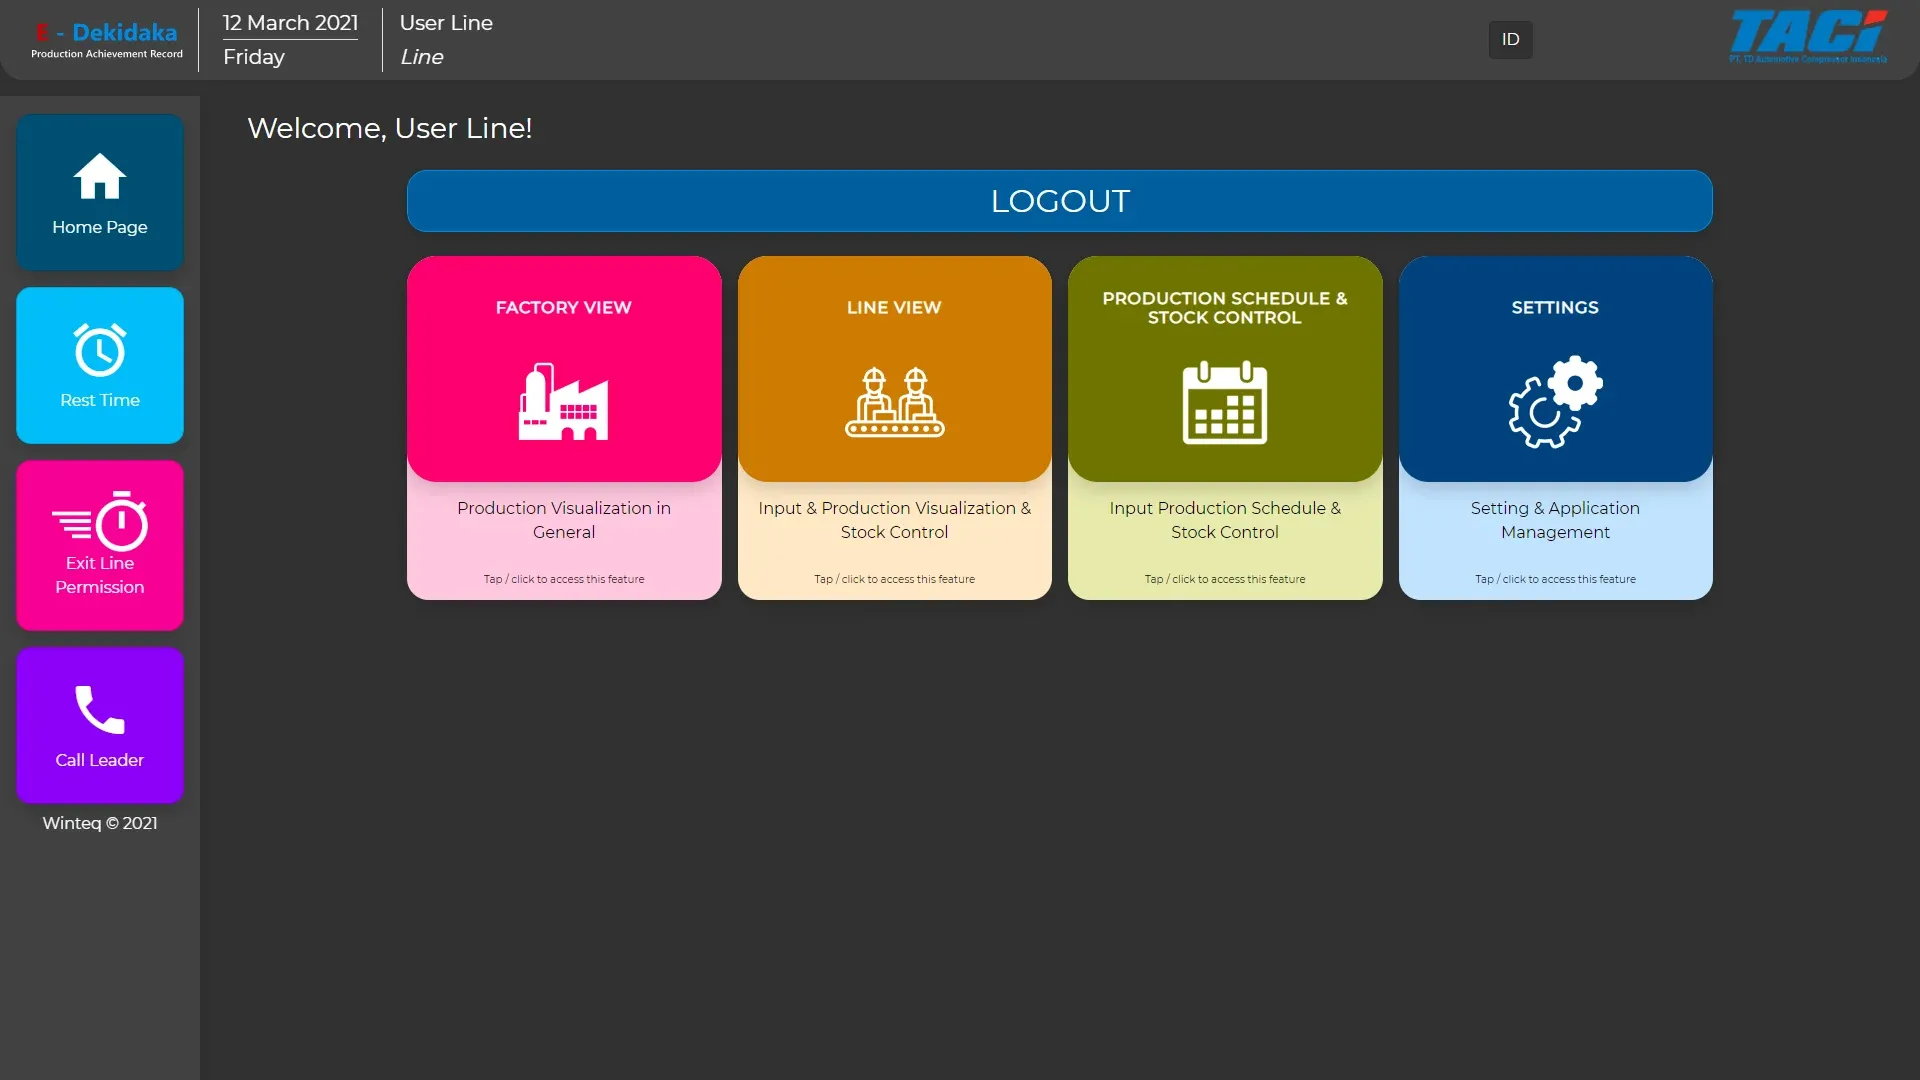The image size is (1920, 1080).
Task: Click the User Line name in header
Action: tap(446, 23)
